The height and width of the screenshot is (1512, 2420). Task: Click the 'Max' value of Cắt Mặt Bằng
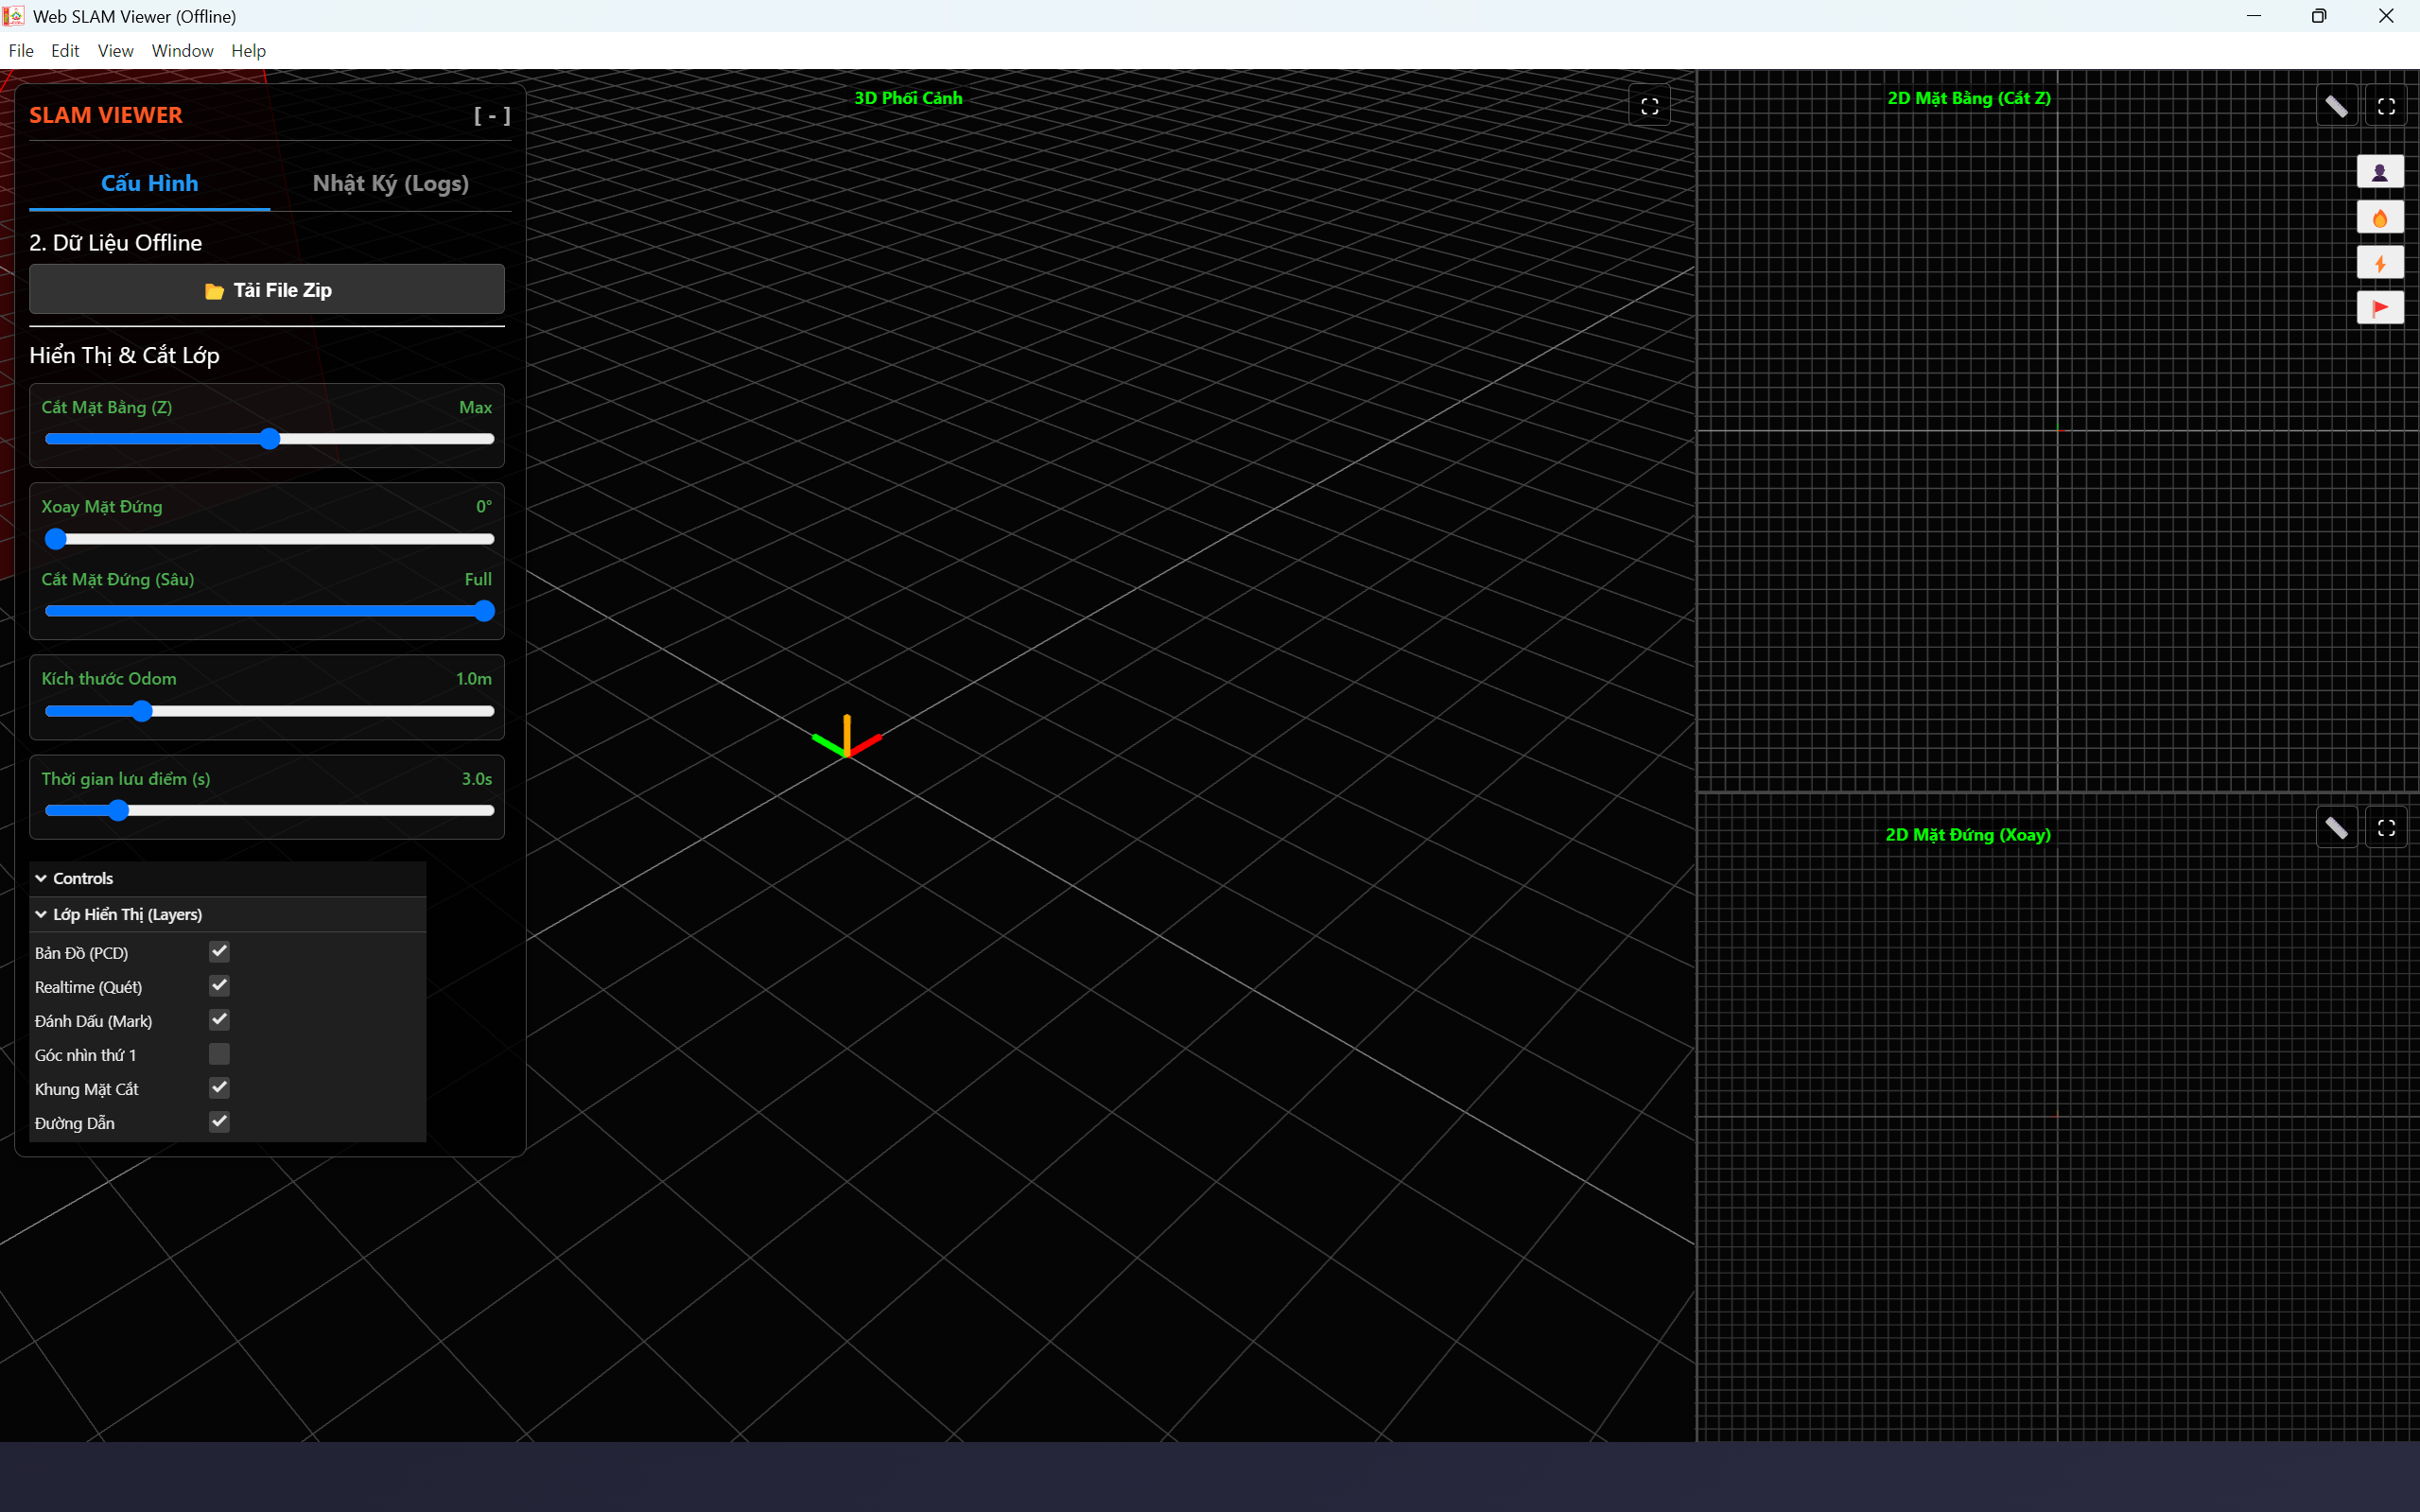(x=475, y=408)
